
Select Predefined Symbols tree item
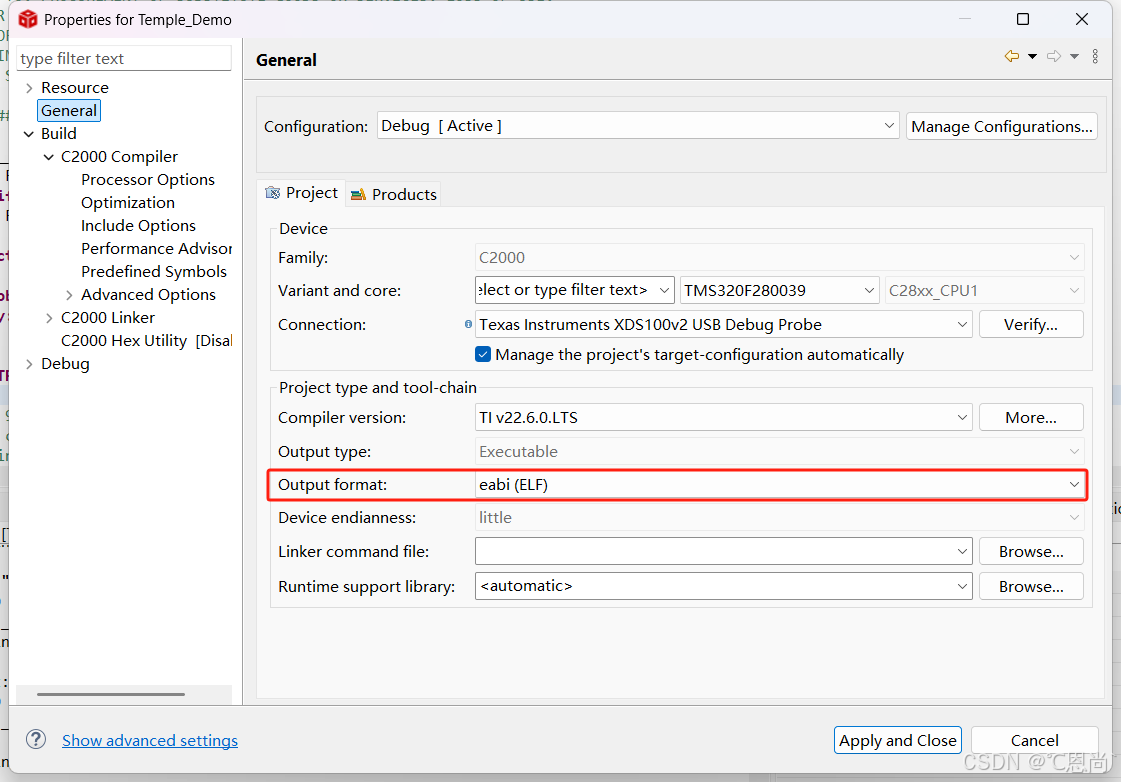[154, 272]
